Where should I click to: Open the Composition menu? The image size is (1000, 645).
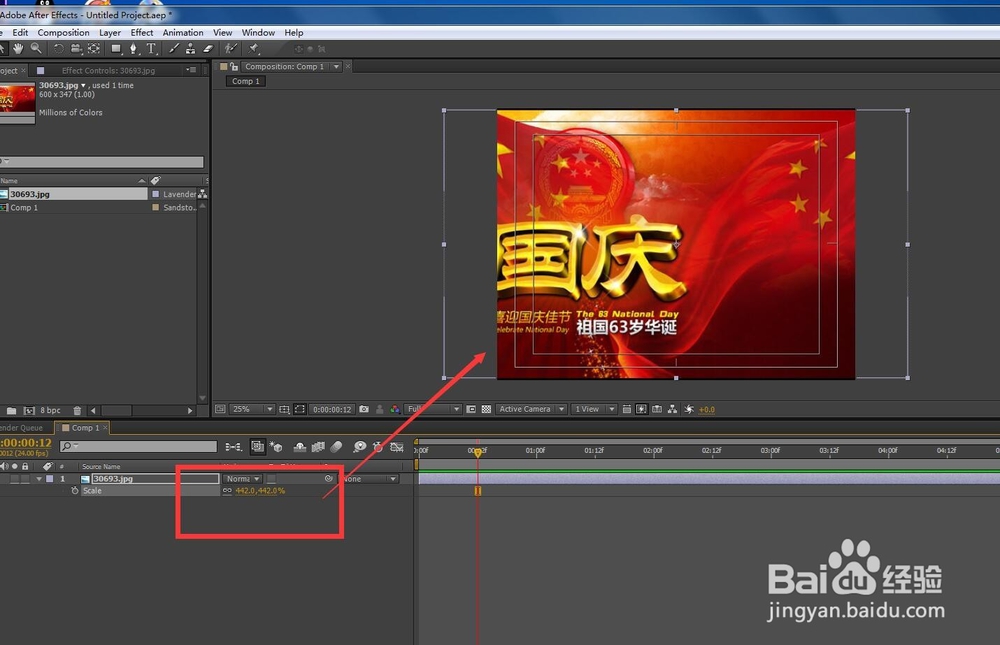(63, 33)
